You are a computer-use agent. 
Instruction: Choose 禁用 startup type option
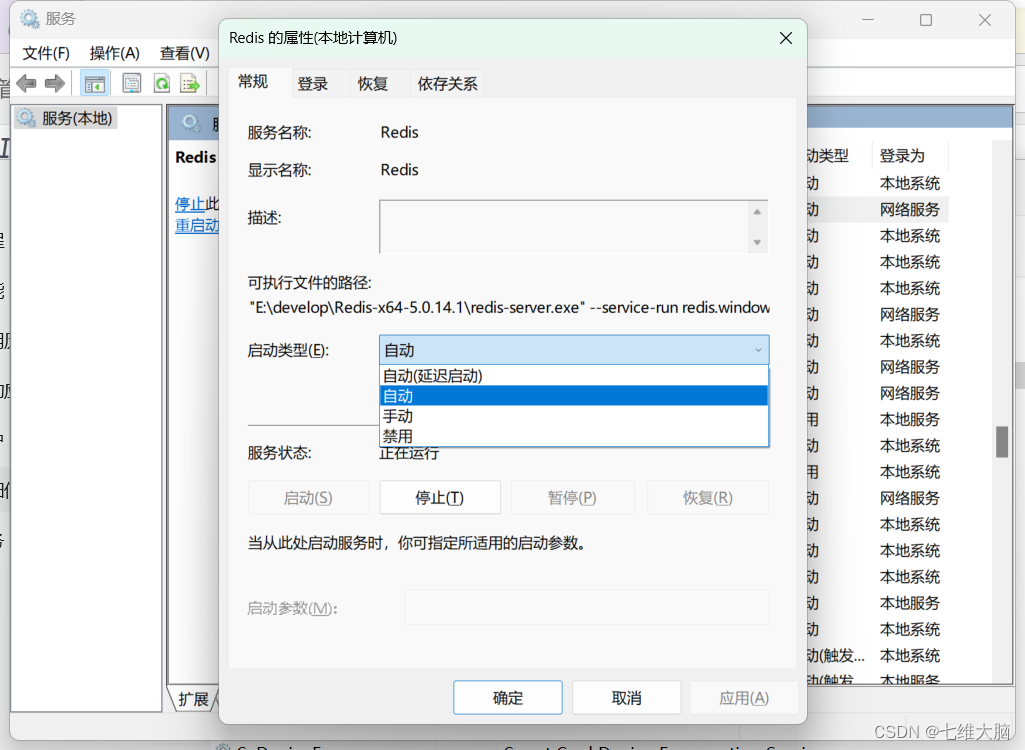point(573,435)
